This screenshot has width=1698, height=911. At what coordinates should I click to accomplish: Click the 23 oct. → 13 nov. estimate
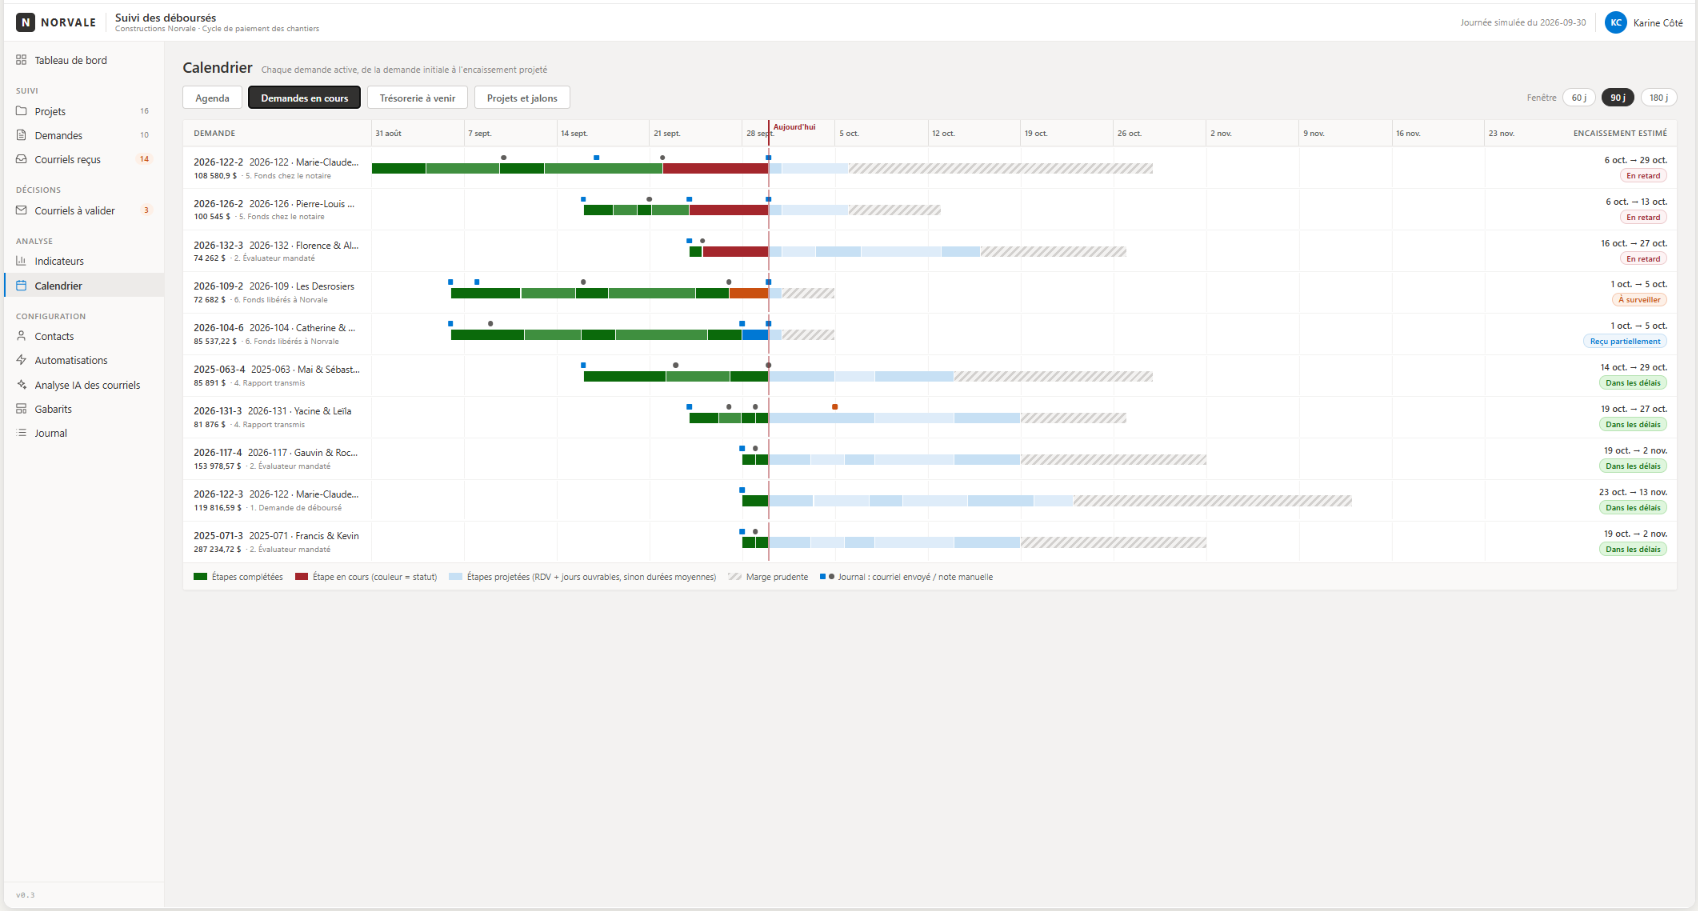pos(1633,492)
